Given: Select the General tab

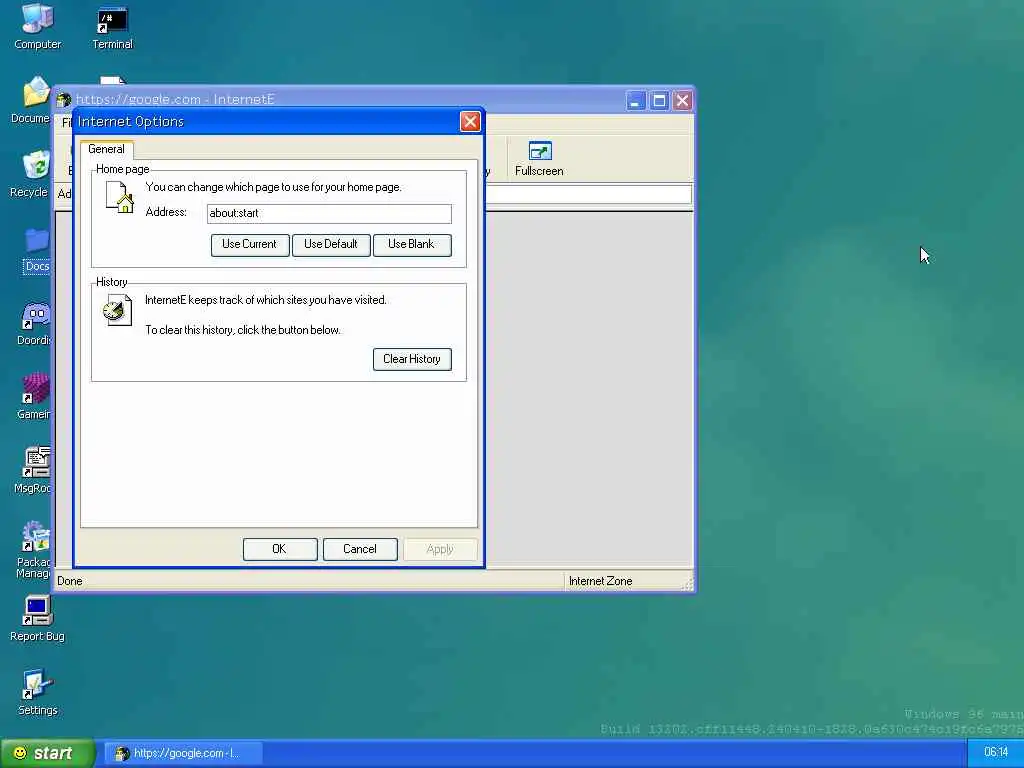Looking at the screenshot, I should click(x=106, y=149).
